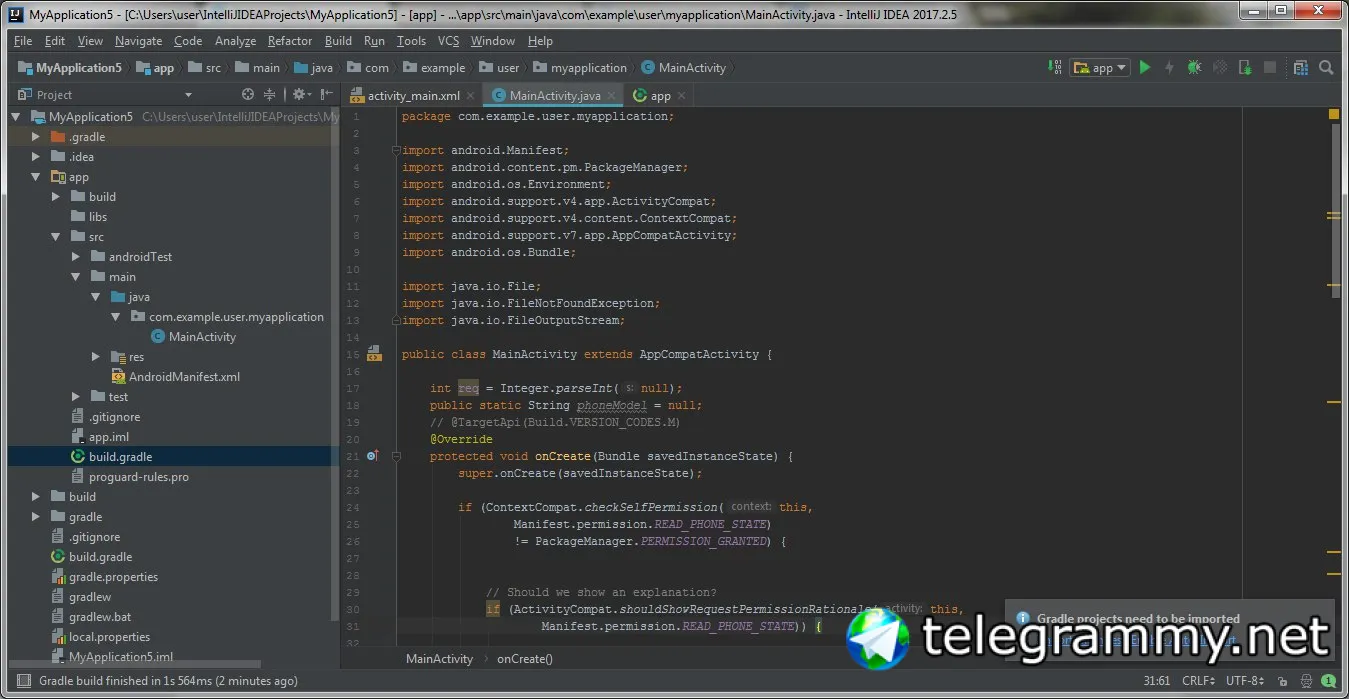Click the 31:61 caret position indicator
Viewport: 1349px width, 699px height.
click(x=1156, y=681)
